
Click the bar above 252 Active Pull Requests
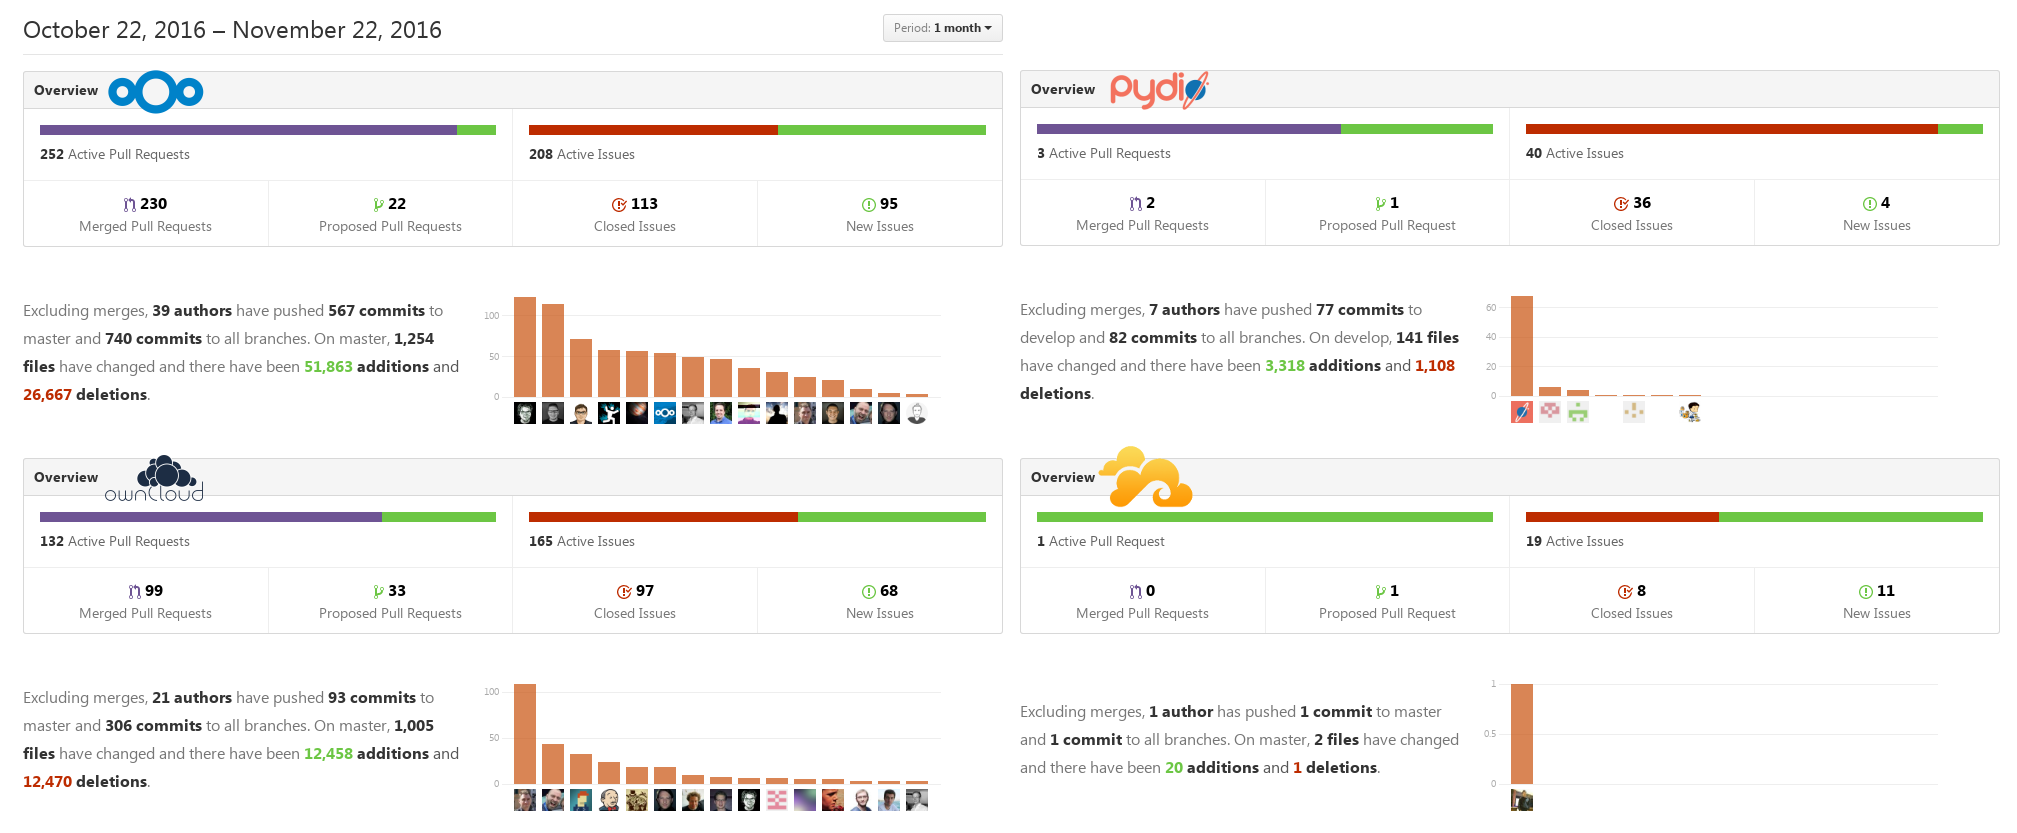pyautogui.click(x=268, y=130)
